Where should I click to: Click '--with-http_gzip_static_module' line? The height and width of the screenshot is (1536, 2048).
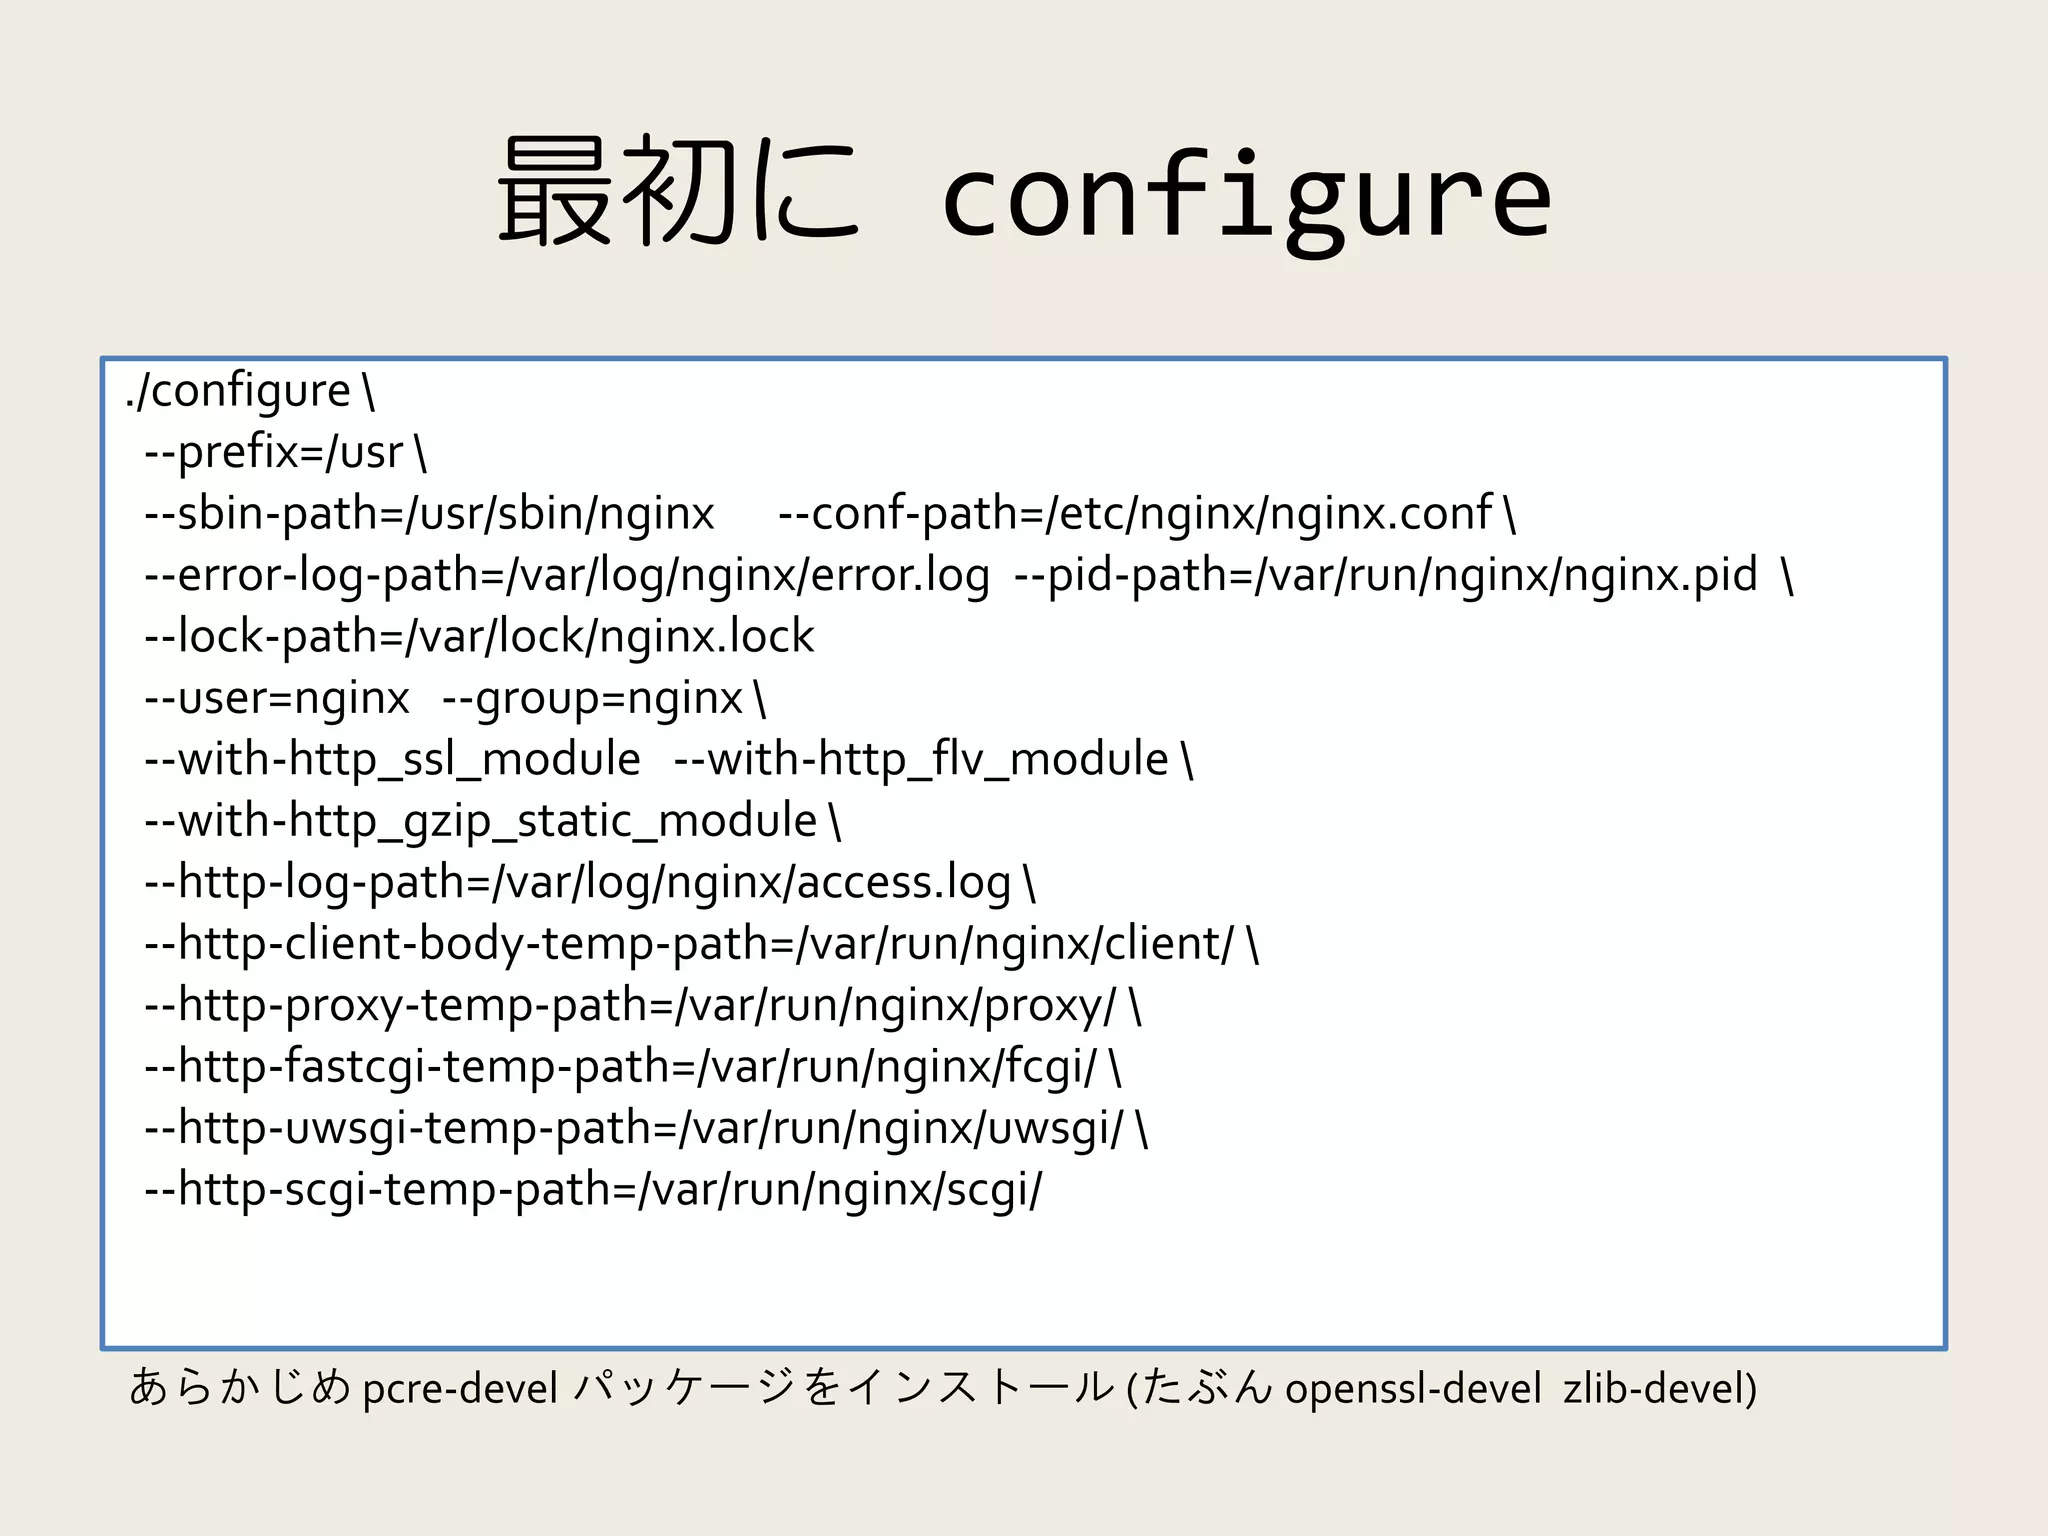tap(493, 822)
